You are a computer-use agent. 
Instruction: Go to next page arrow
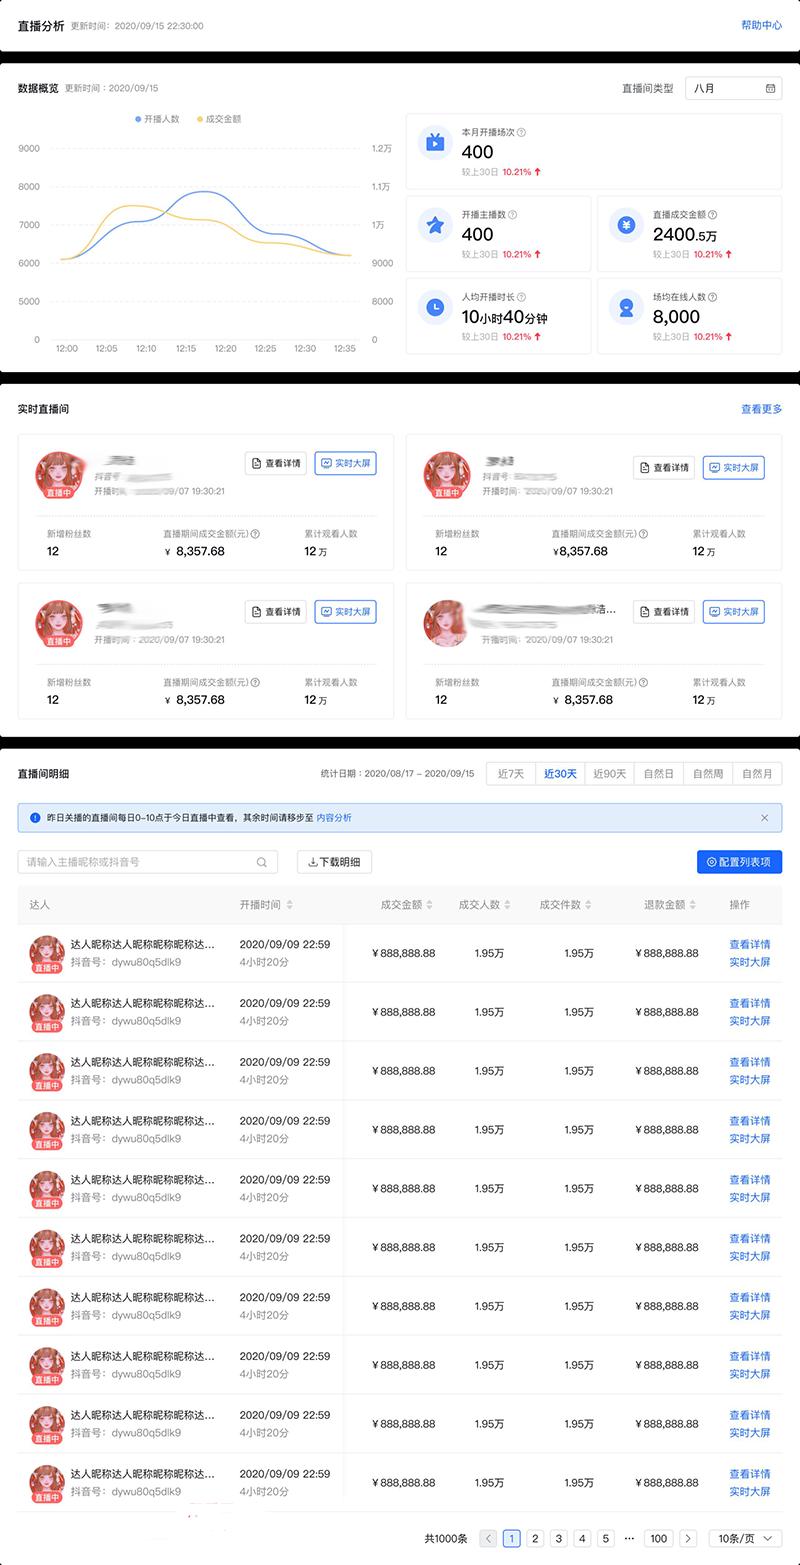point(688,1539)
